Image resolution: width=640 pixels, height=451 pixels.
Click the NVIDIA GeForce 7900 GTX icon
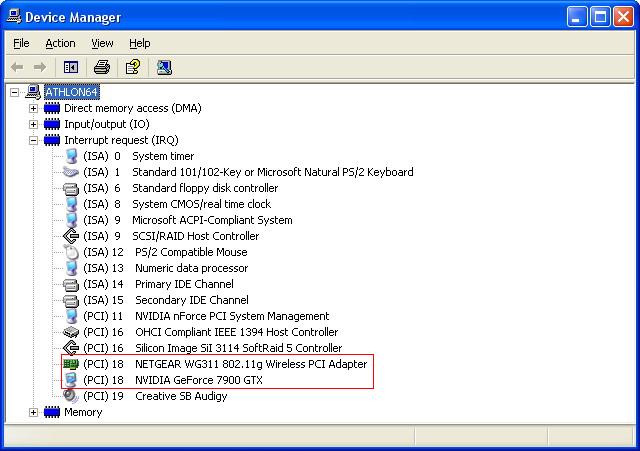pyautogui.click(x=71, y=380)
